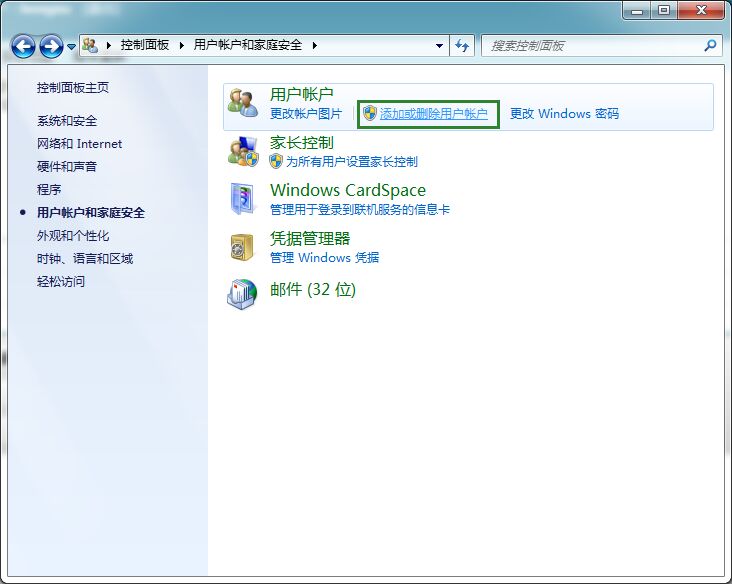Screen dimensions: 732x584
Task: Click the Windows CardSpace card icon
Action: (243, 199)
